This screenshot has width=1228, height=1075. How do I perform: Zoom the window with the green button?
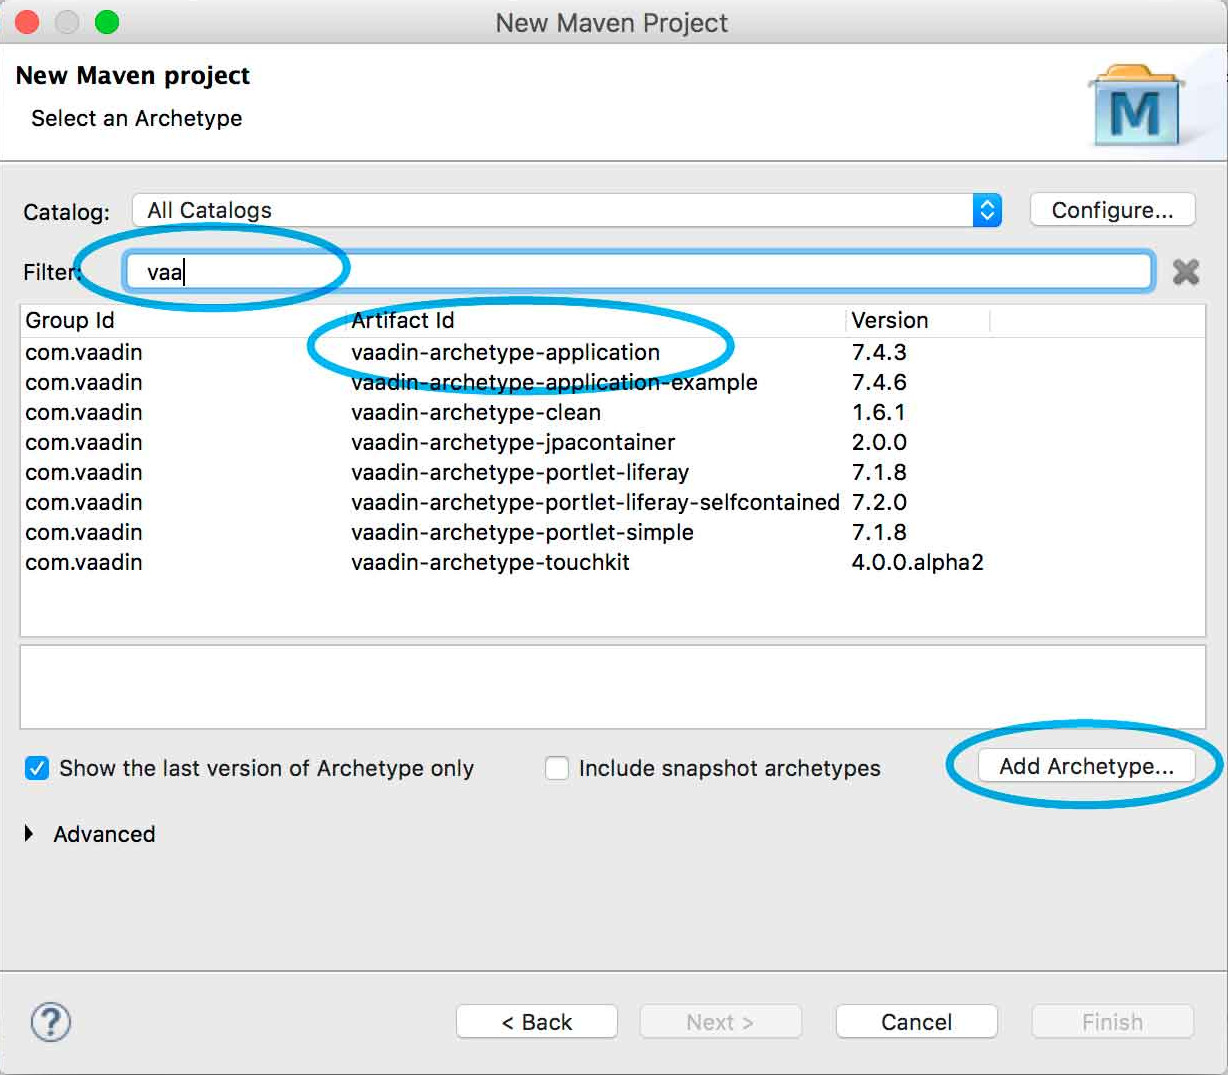[107, 22]
